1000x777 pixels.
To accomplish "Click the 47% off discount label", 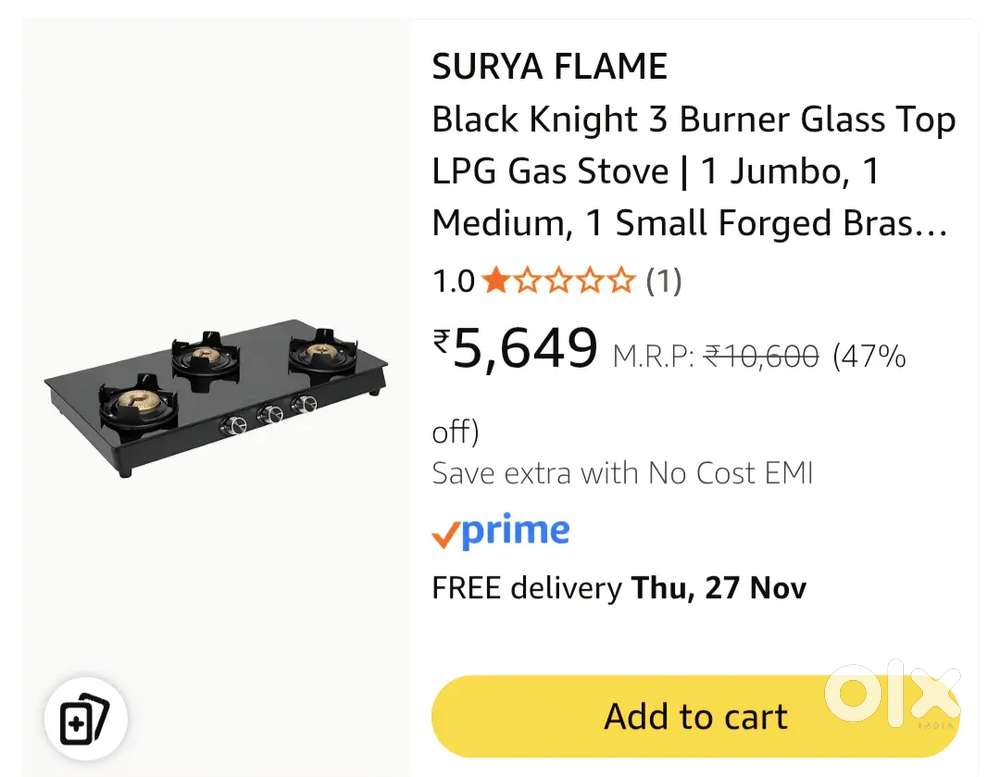I will coord(868,356).
